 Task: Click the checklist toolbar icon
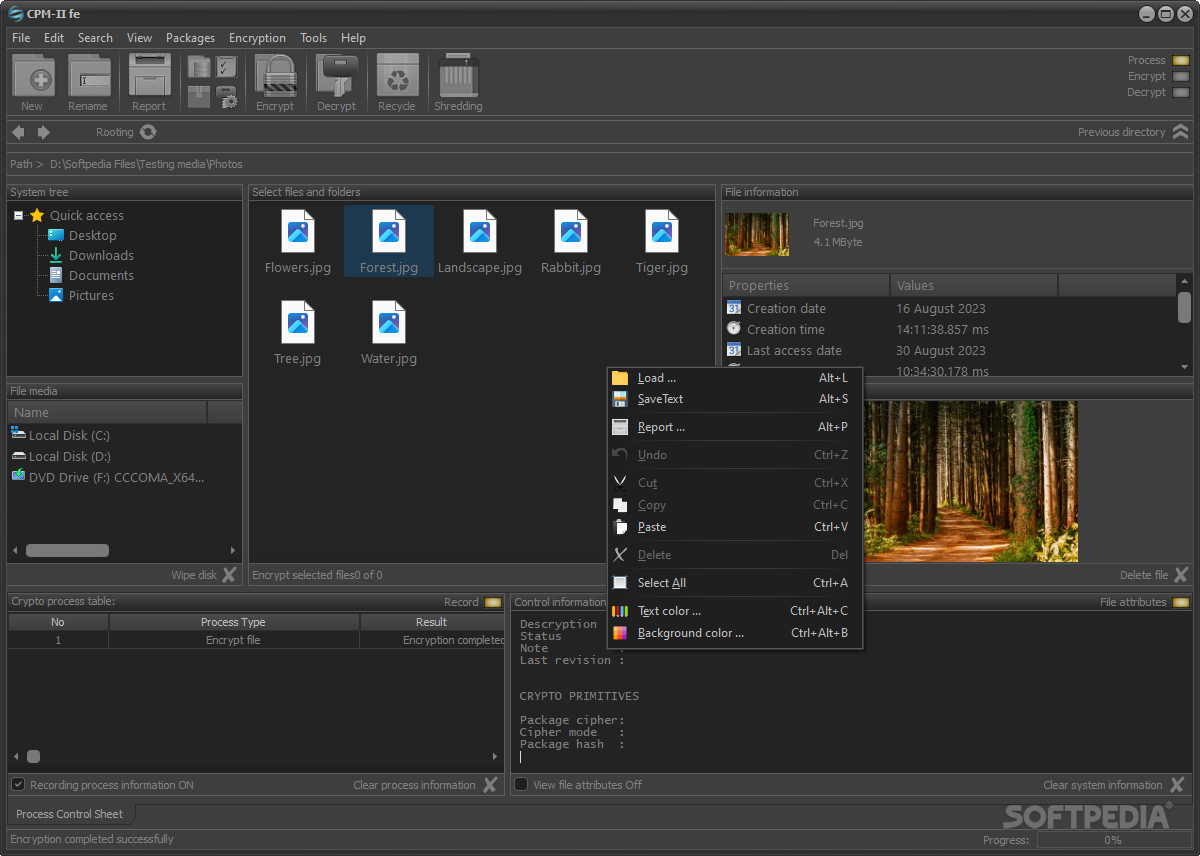coord(227,67)
